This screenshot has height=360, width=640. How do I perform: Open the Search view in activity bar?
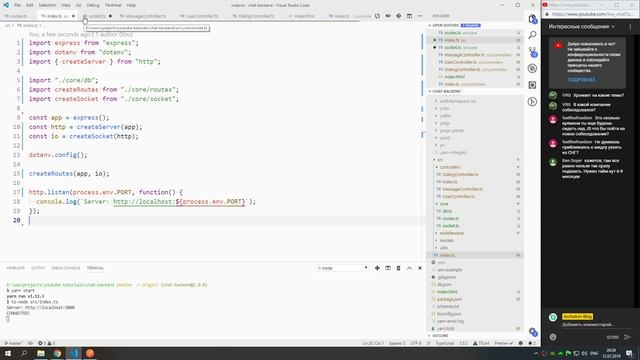532,35
